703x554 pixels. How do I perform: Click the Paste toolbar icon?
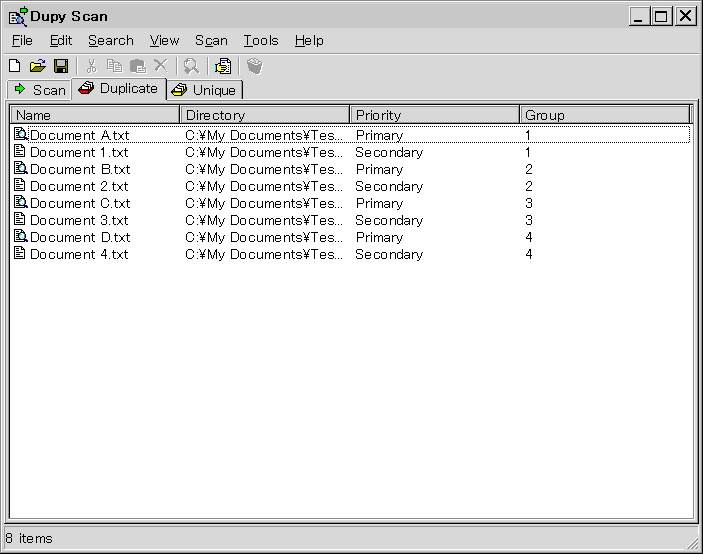point(138,66)
